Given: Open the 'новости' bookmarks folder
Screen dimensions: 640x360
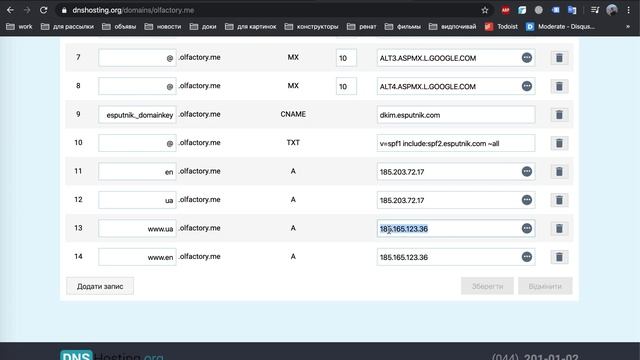Looking at the screenshot, I should [x=162, y=27].
